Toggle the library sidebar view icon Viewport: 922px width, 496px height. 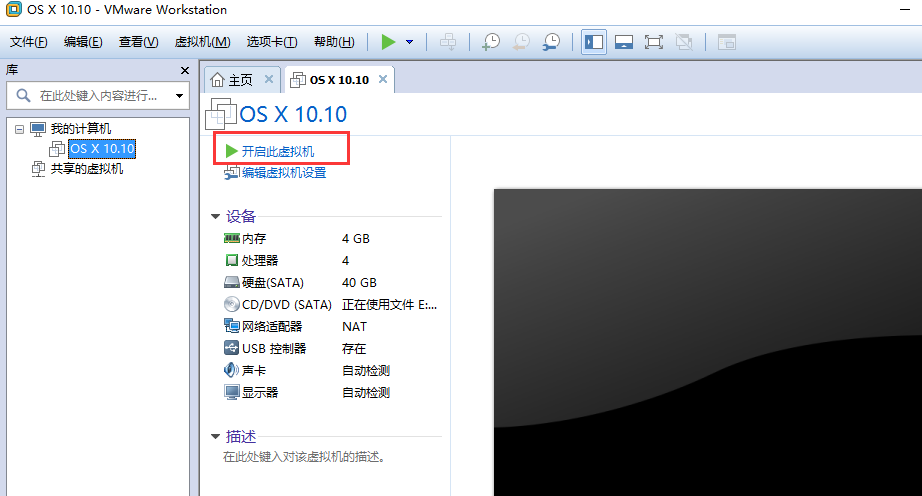[594, 42]
